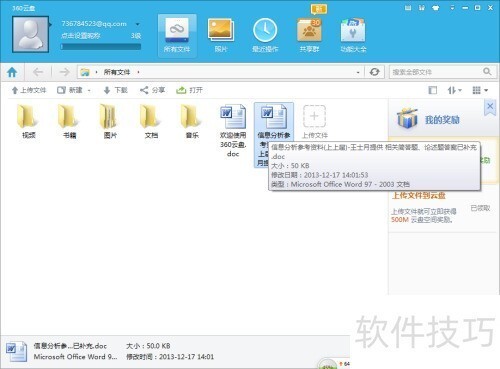Expand the account email dropdown arrow
This screenshot has height=369, width=500.
click(137, 24)
